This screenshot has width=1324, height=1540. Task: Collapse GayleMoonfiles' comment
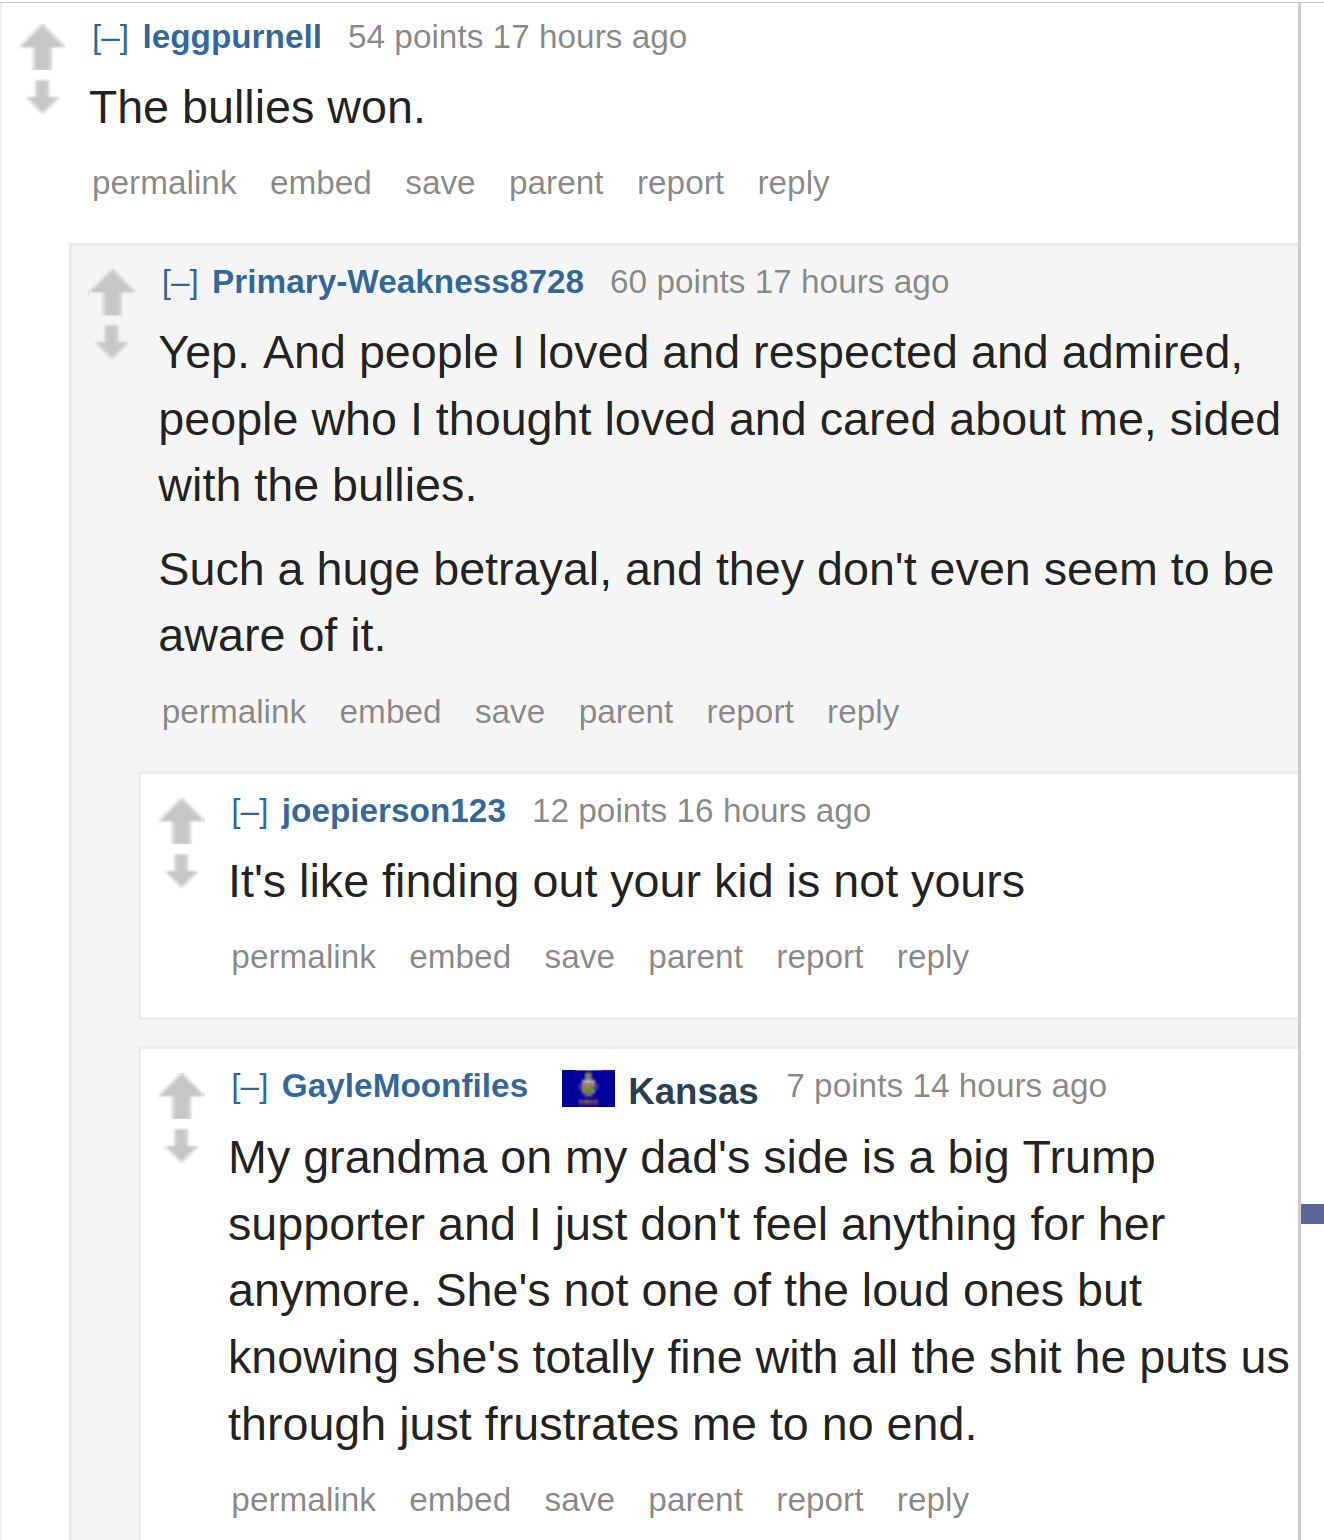tap(250, 1087)
